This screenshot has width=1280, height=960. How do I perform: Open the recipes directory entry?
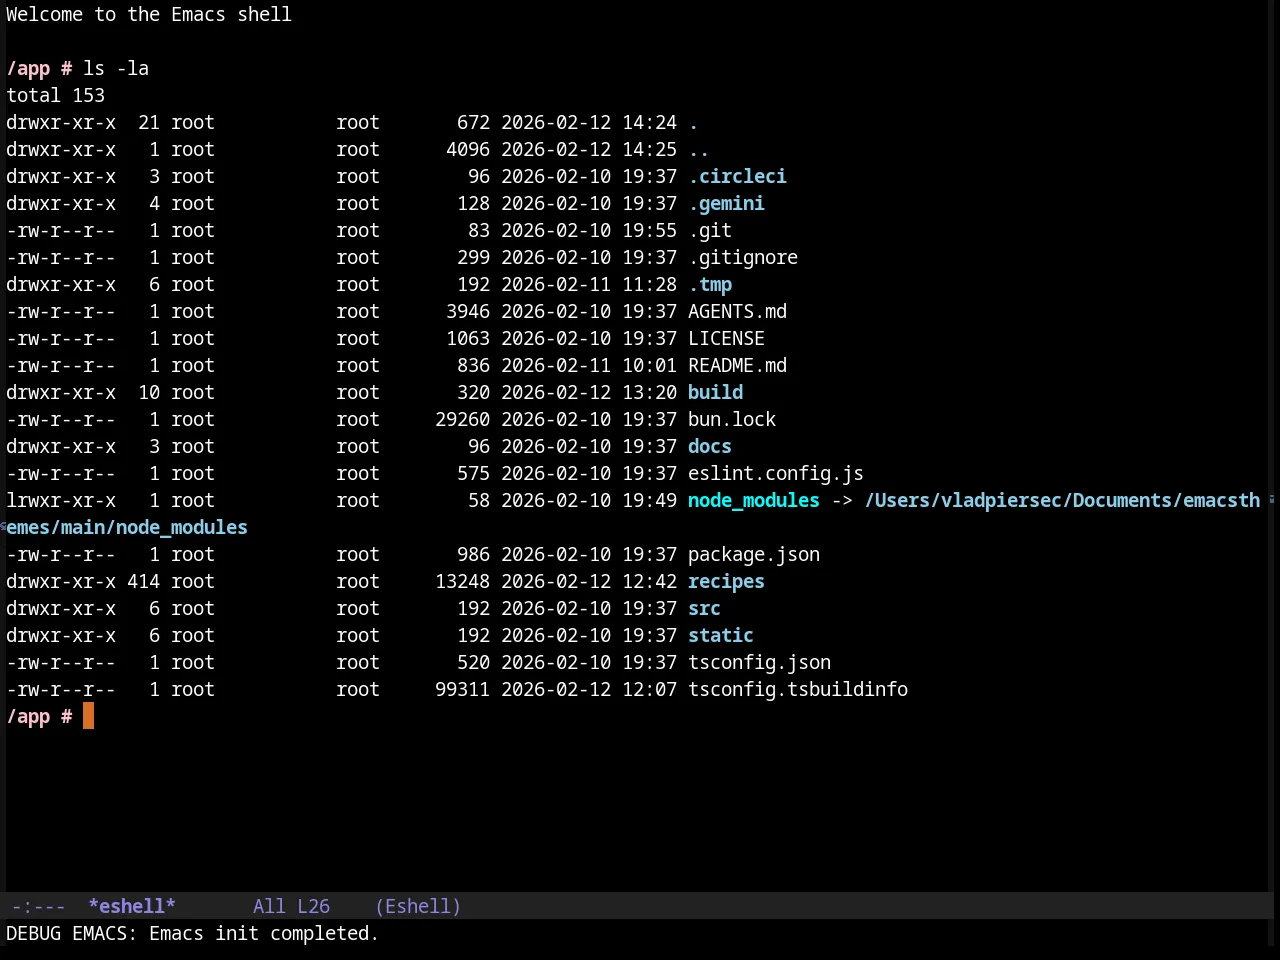(x=726, y=582)
